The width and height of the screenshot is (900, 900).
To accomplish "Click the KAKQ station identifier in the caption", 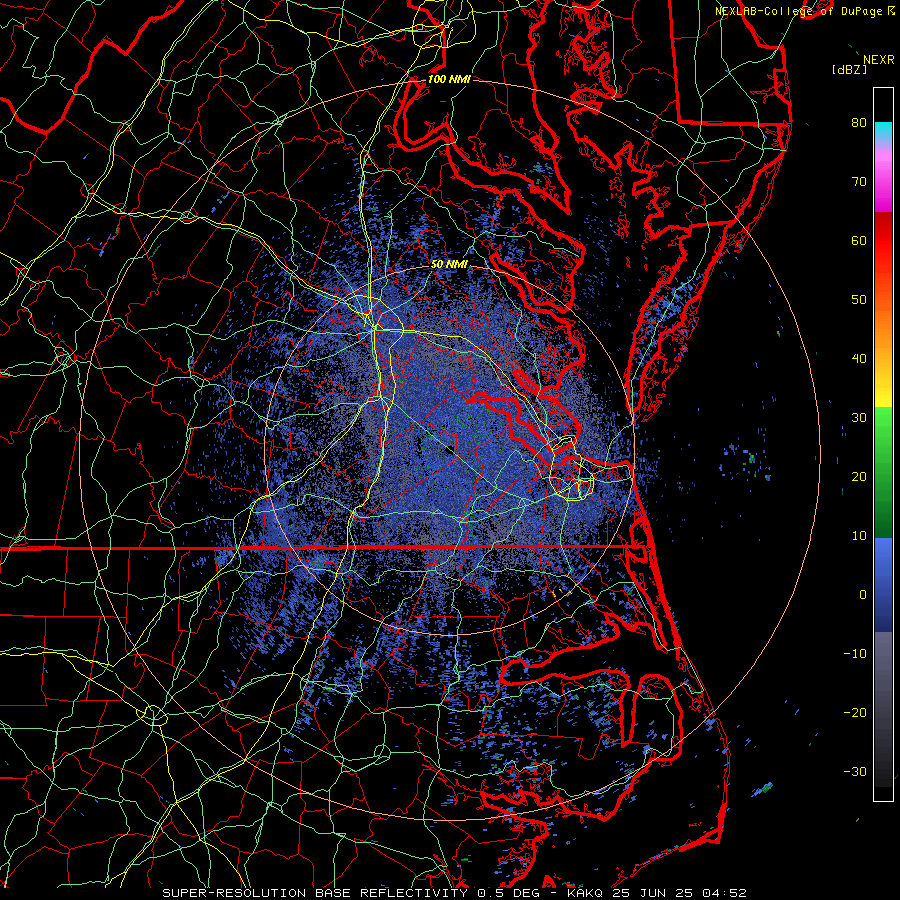I will [587, 893].
